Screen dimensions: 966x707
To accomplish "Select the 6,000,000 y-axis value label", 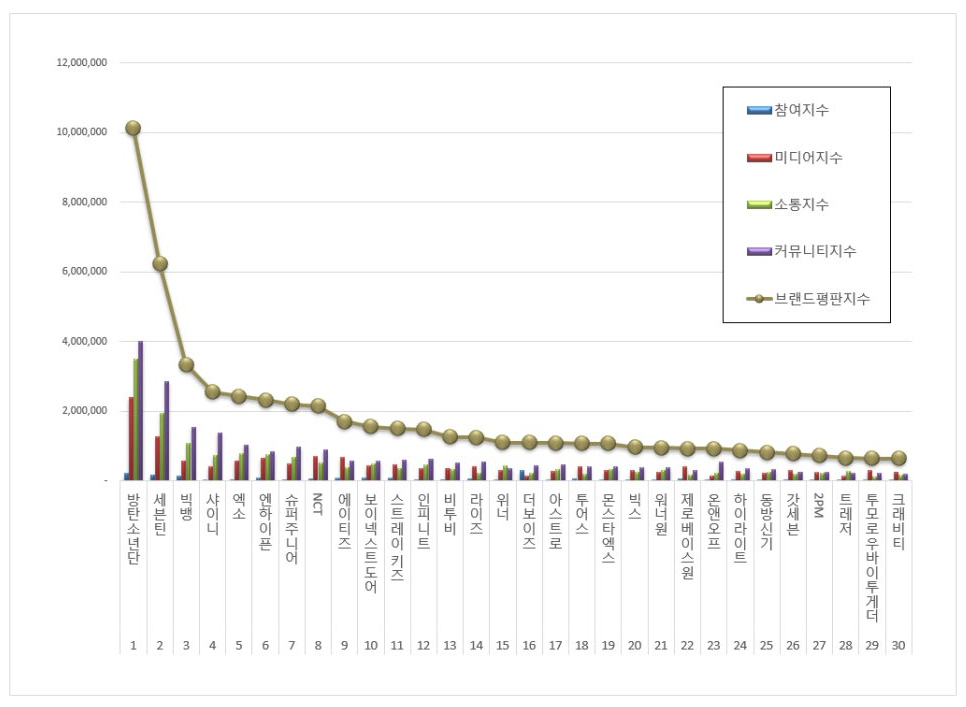I will coord(86,272).
